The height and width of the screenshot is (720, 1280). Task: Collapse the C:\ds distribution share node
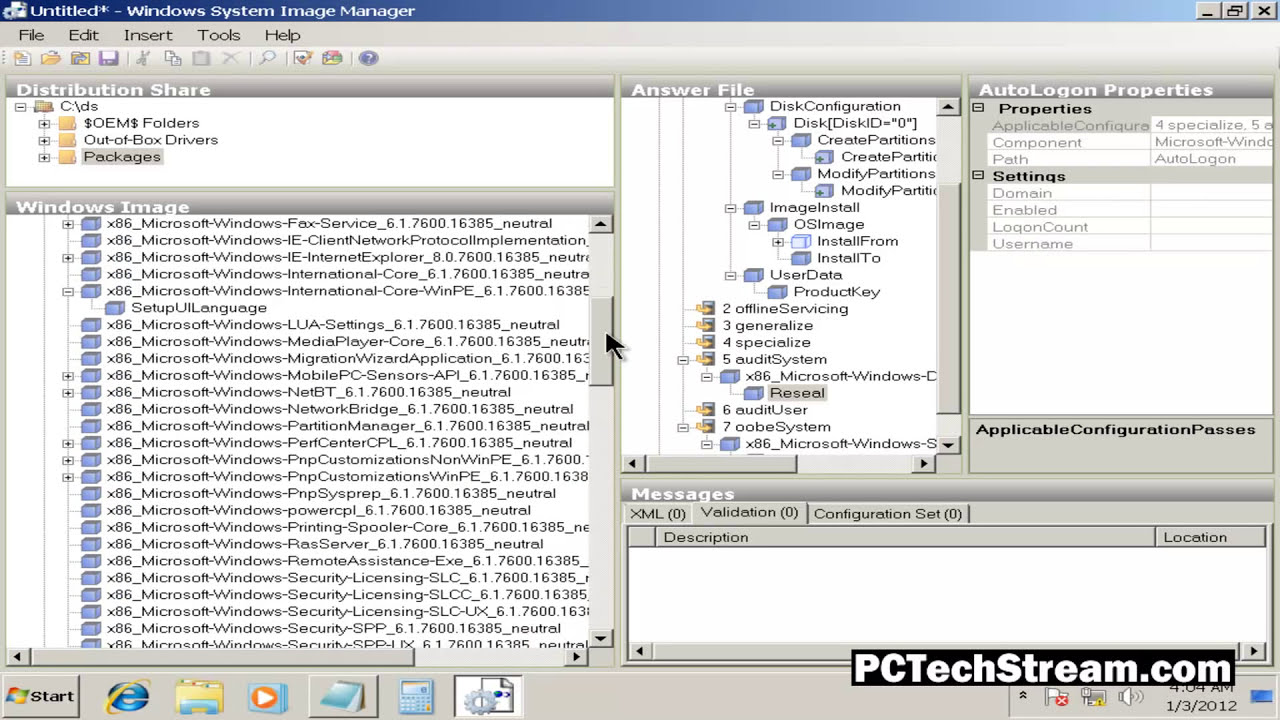[20, 106]
